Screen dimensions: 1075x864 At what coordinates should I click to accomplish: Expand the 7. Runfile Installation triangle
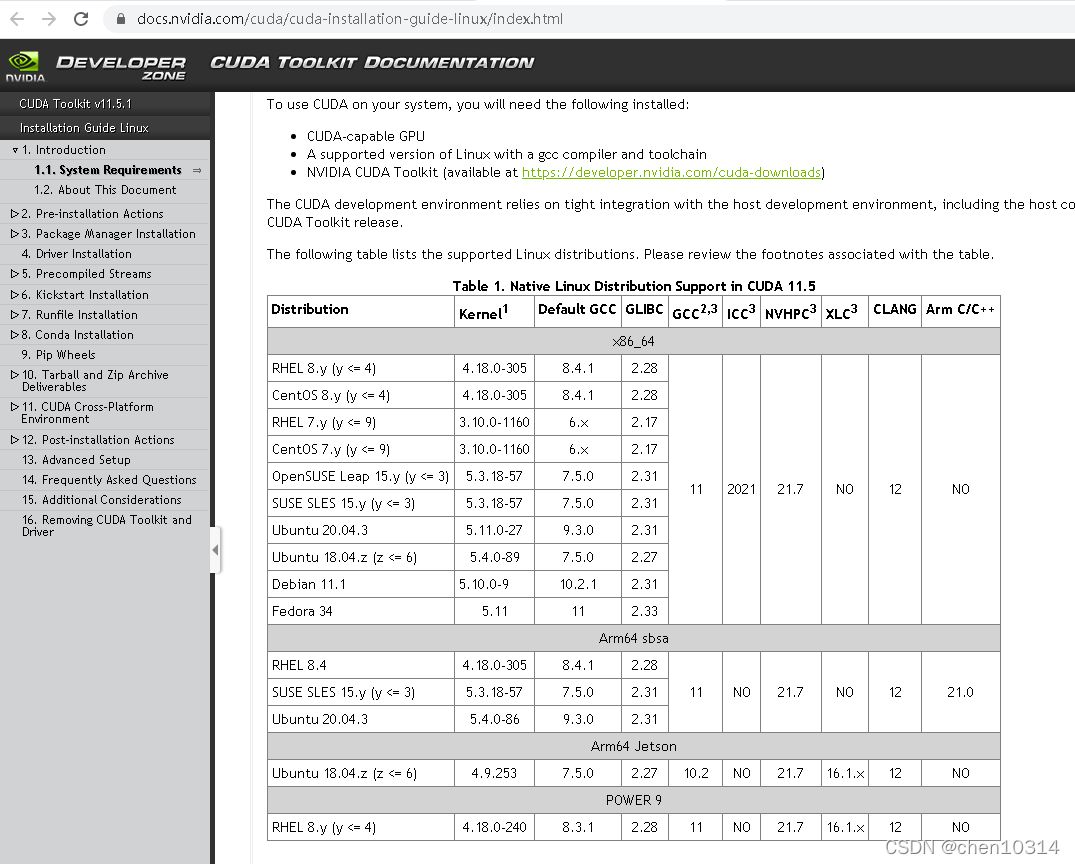[14, 315]
